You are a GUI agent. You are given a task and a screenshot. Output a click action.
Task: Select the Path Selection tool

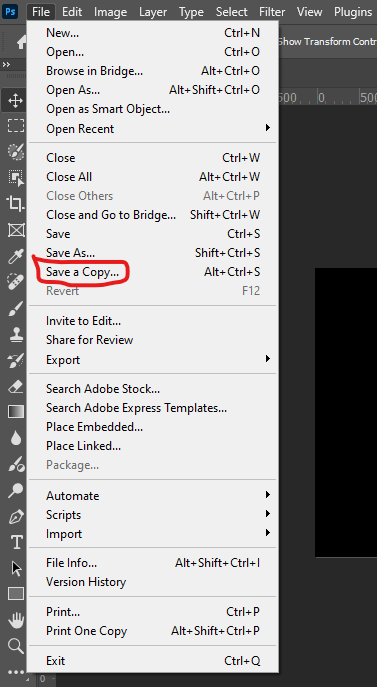click(x=16, y=569)
